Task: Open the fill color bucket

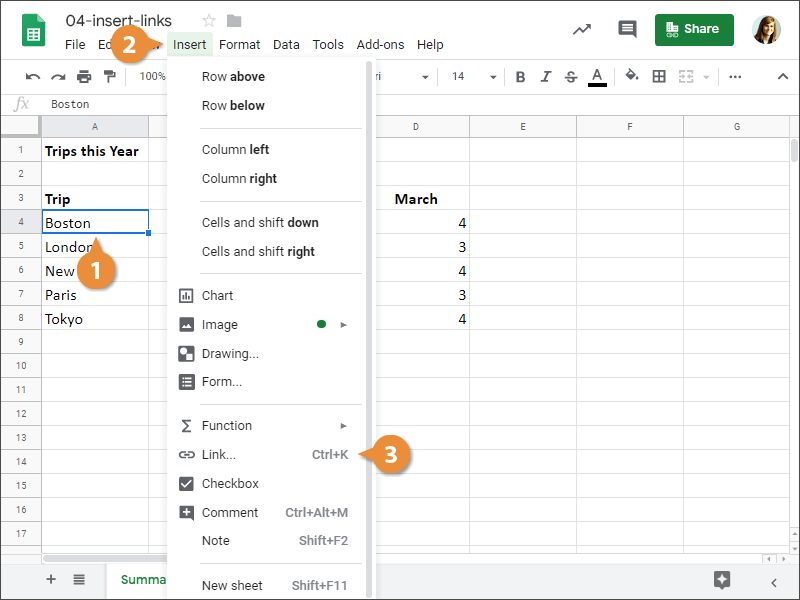Action: 632,77
